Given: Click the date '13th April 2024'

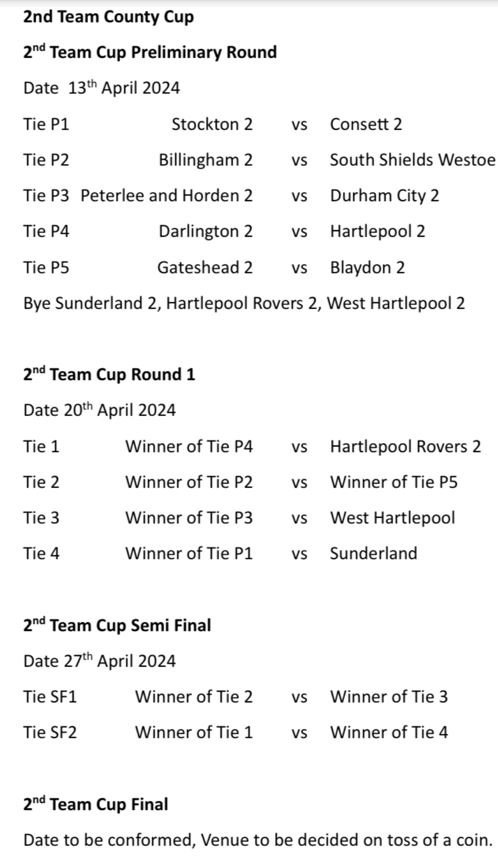Looking at the screenshot, I should click(x=124, y=88).
